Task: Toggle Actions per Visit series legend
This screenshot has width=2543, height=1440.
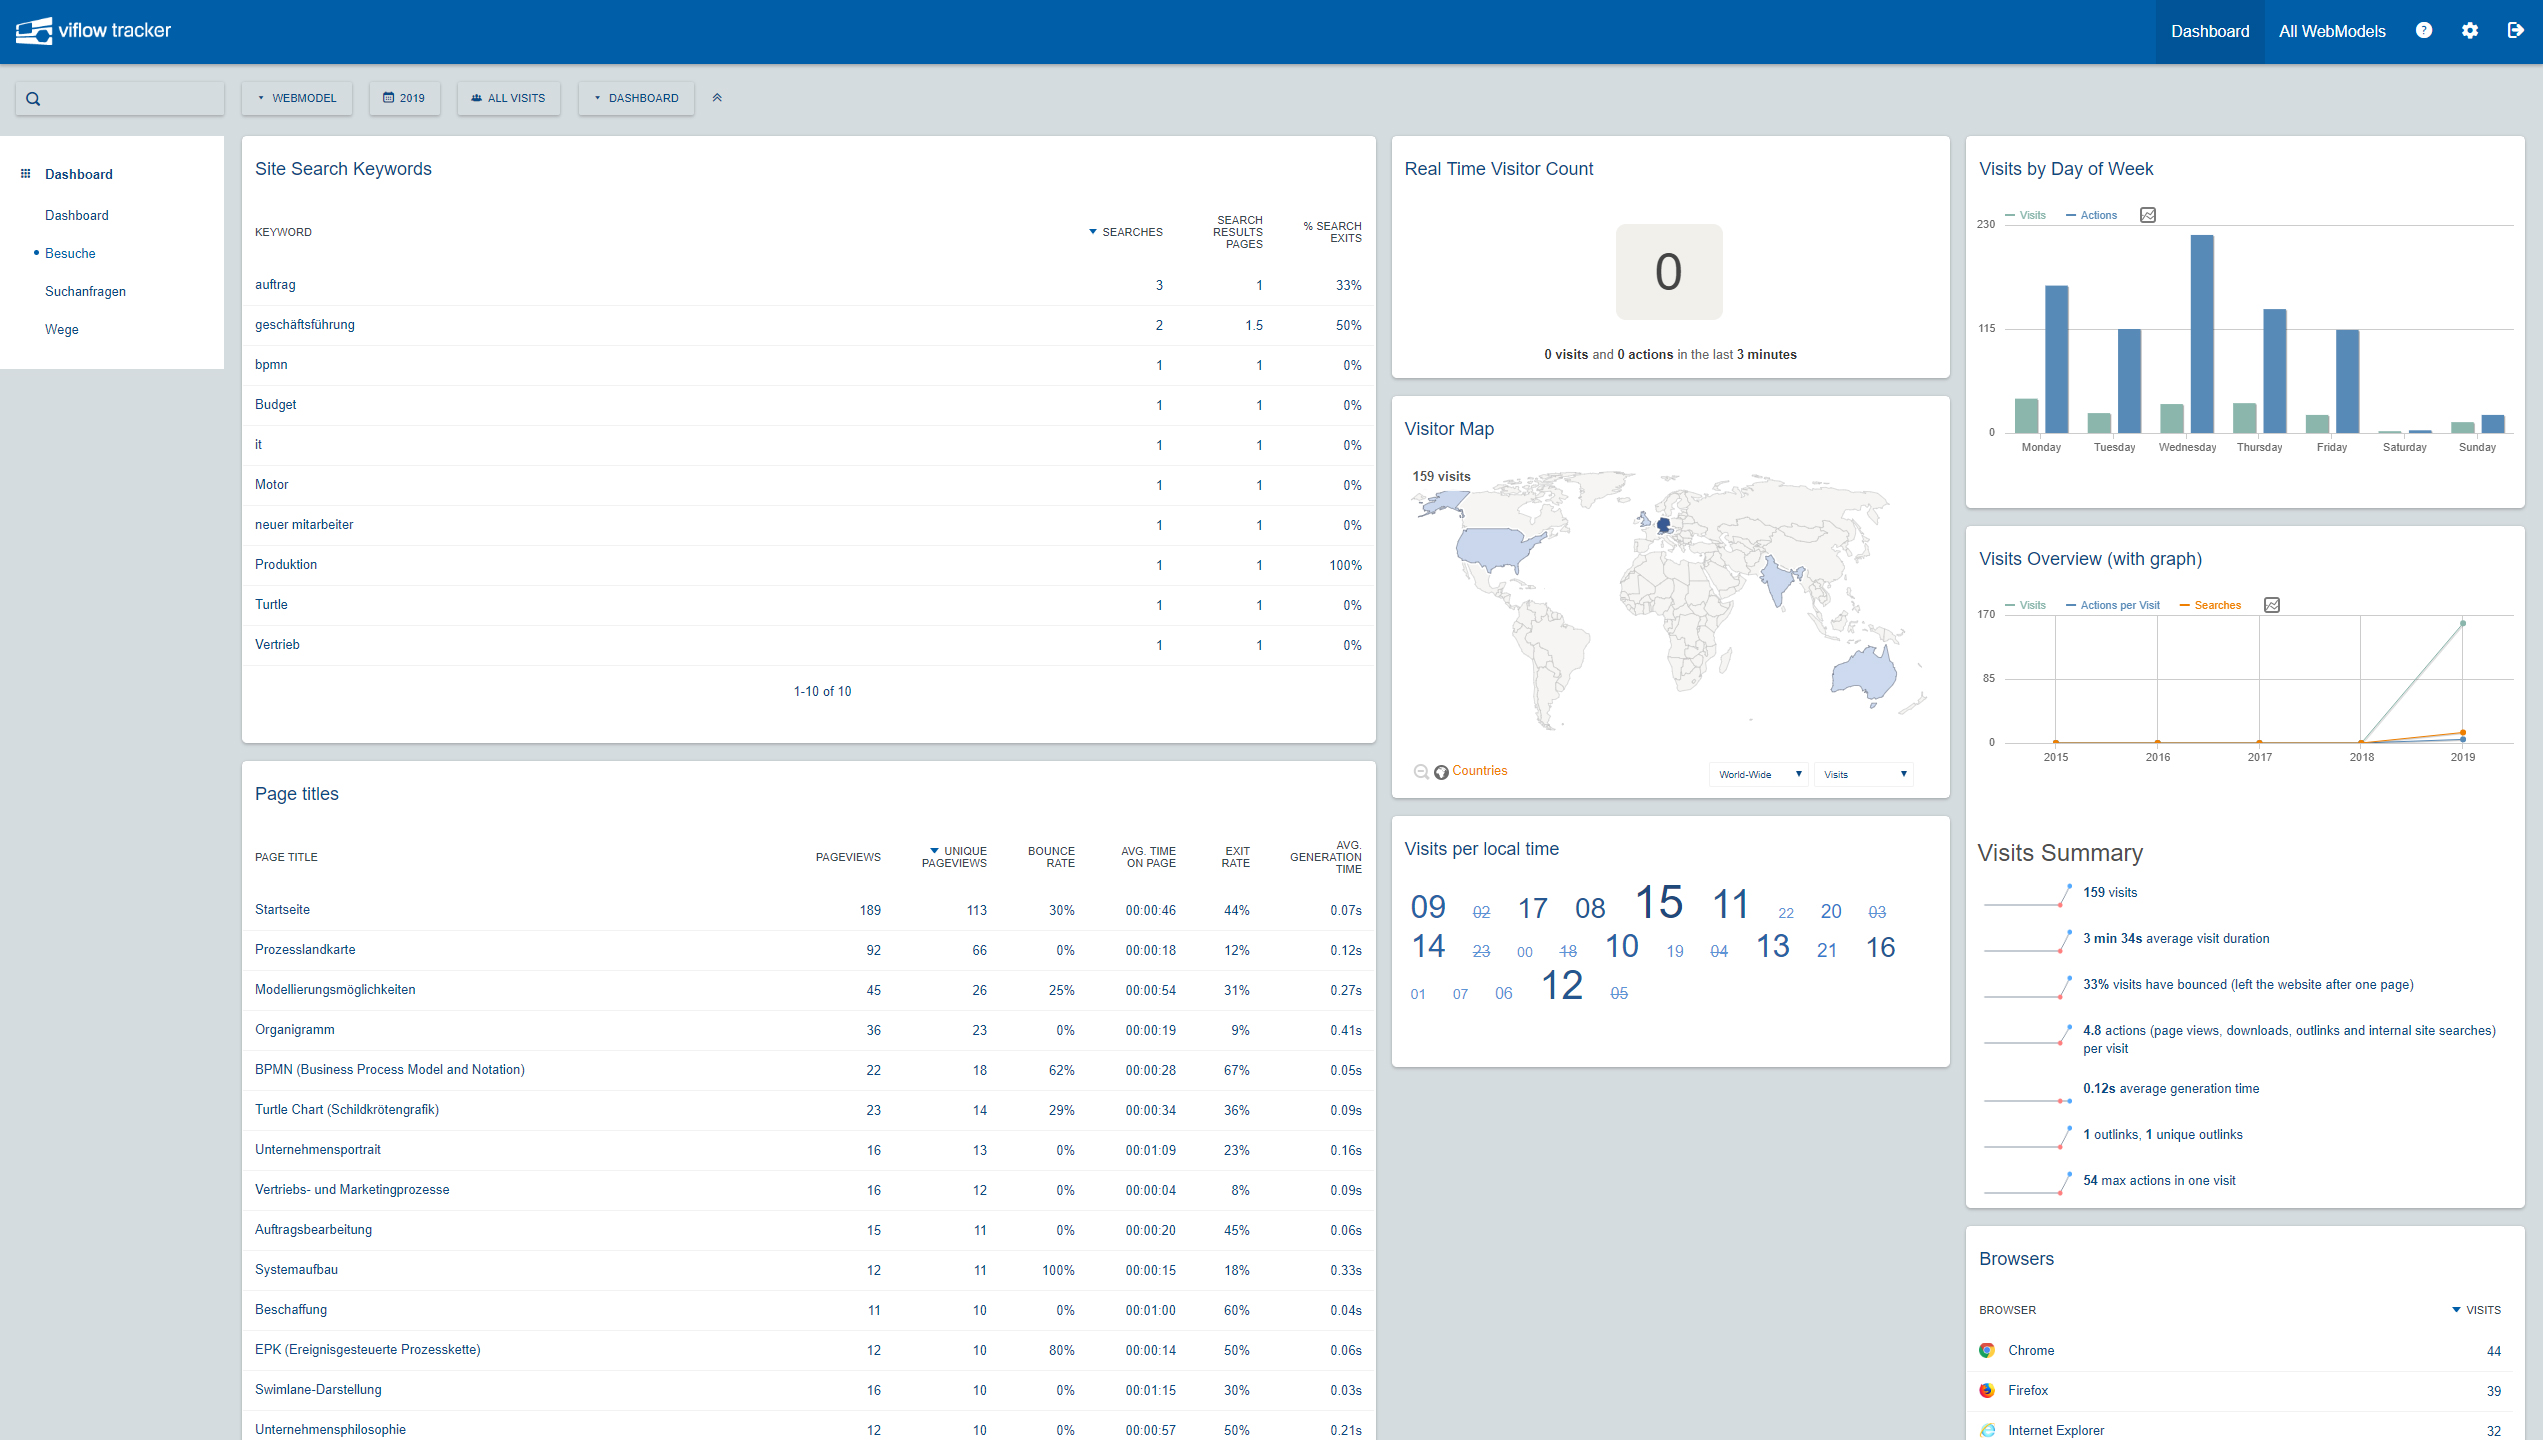Action: click(x=2112, y=605)
